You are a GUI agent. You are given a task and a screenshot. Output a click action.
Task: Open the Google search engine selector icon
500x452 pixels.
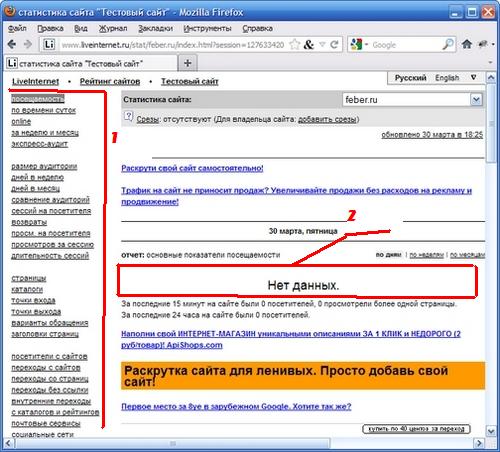pyautogui.click(x=356, y=44)
